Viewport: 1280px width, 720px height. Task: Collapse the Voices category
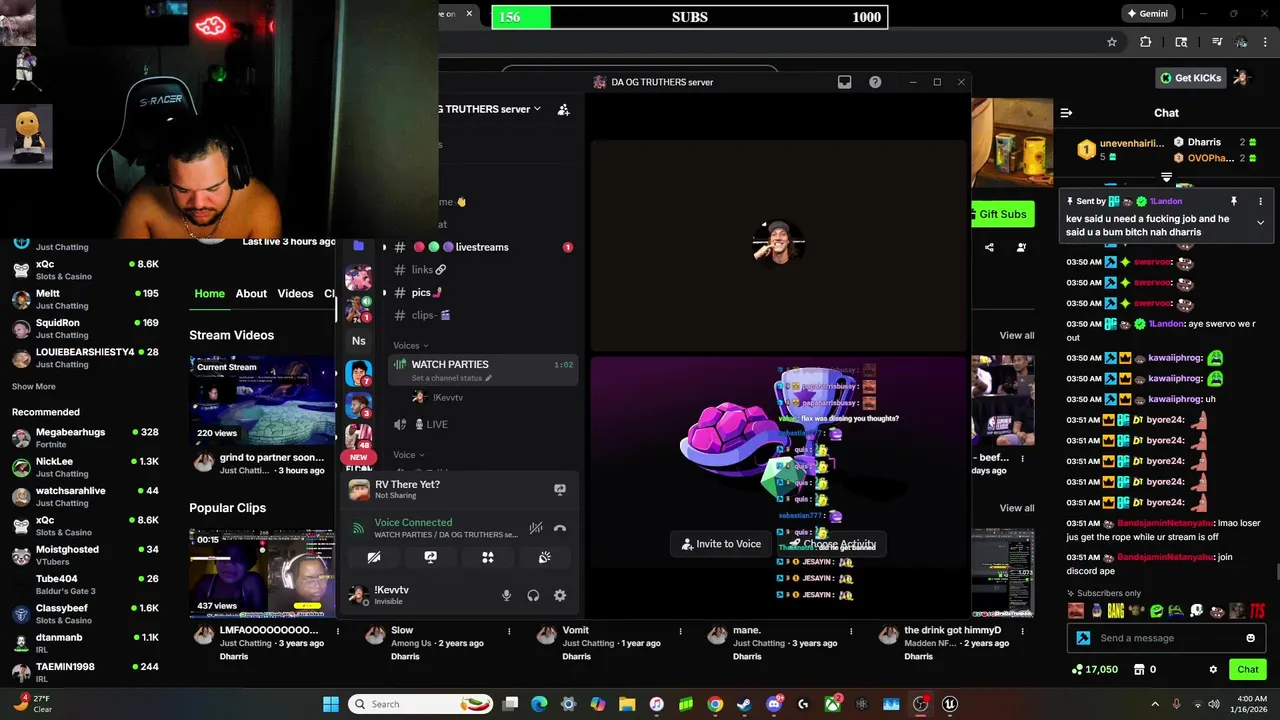pyautogui.click(x=411, y=346)
